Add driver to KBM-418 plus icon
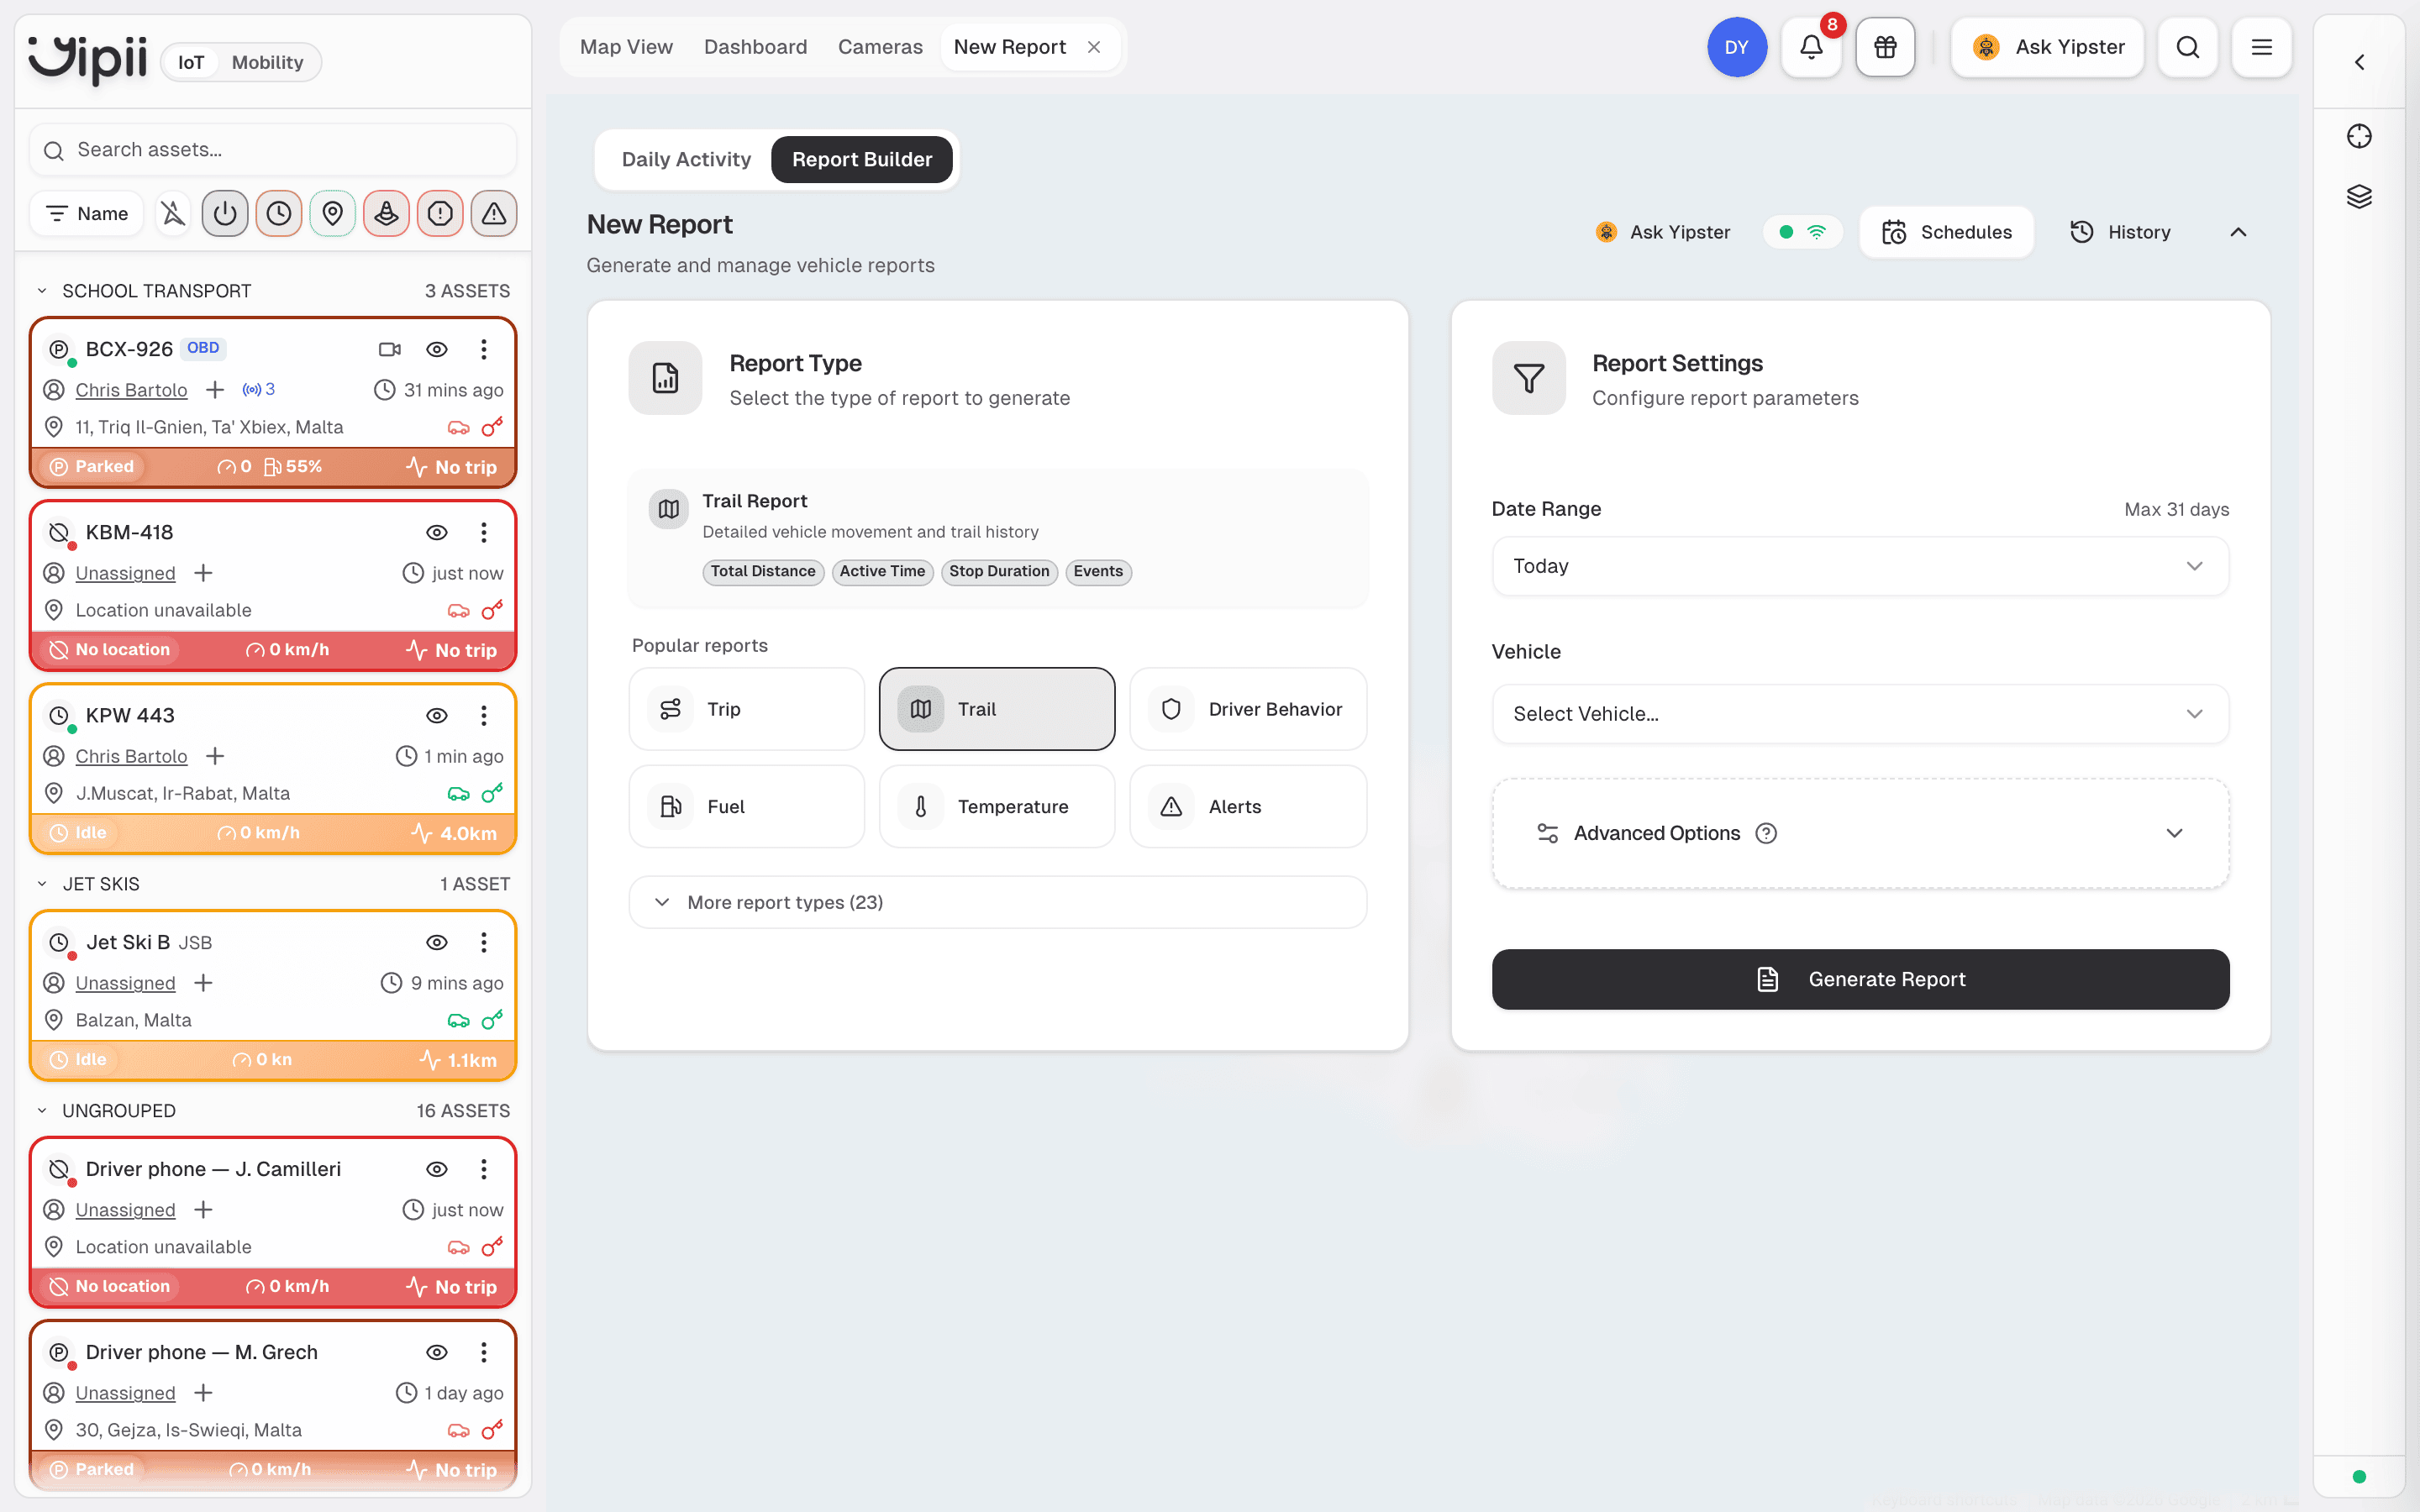 (203, 573)
